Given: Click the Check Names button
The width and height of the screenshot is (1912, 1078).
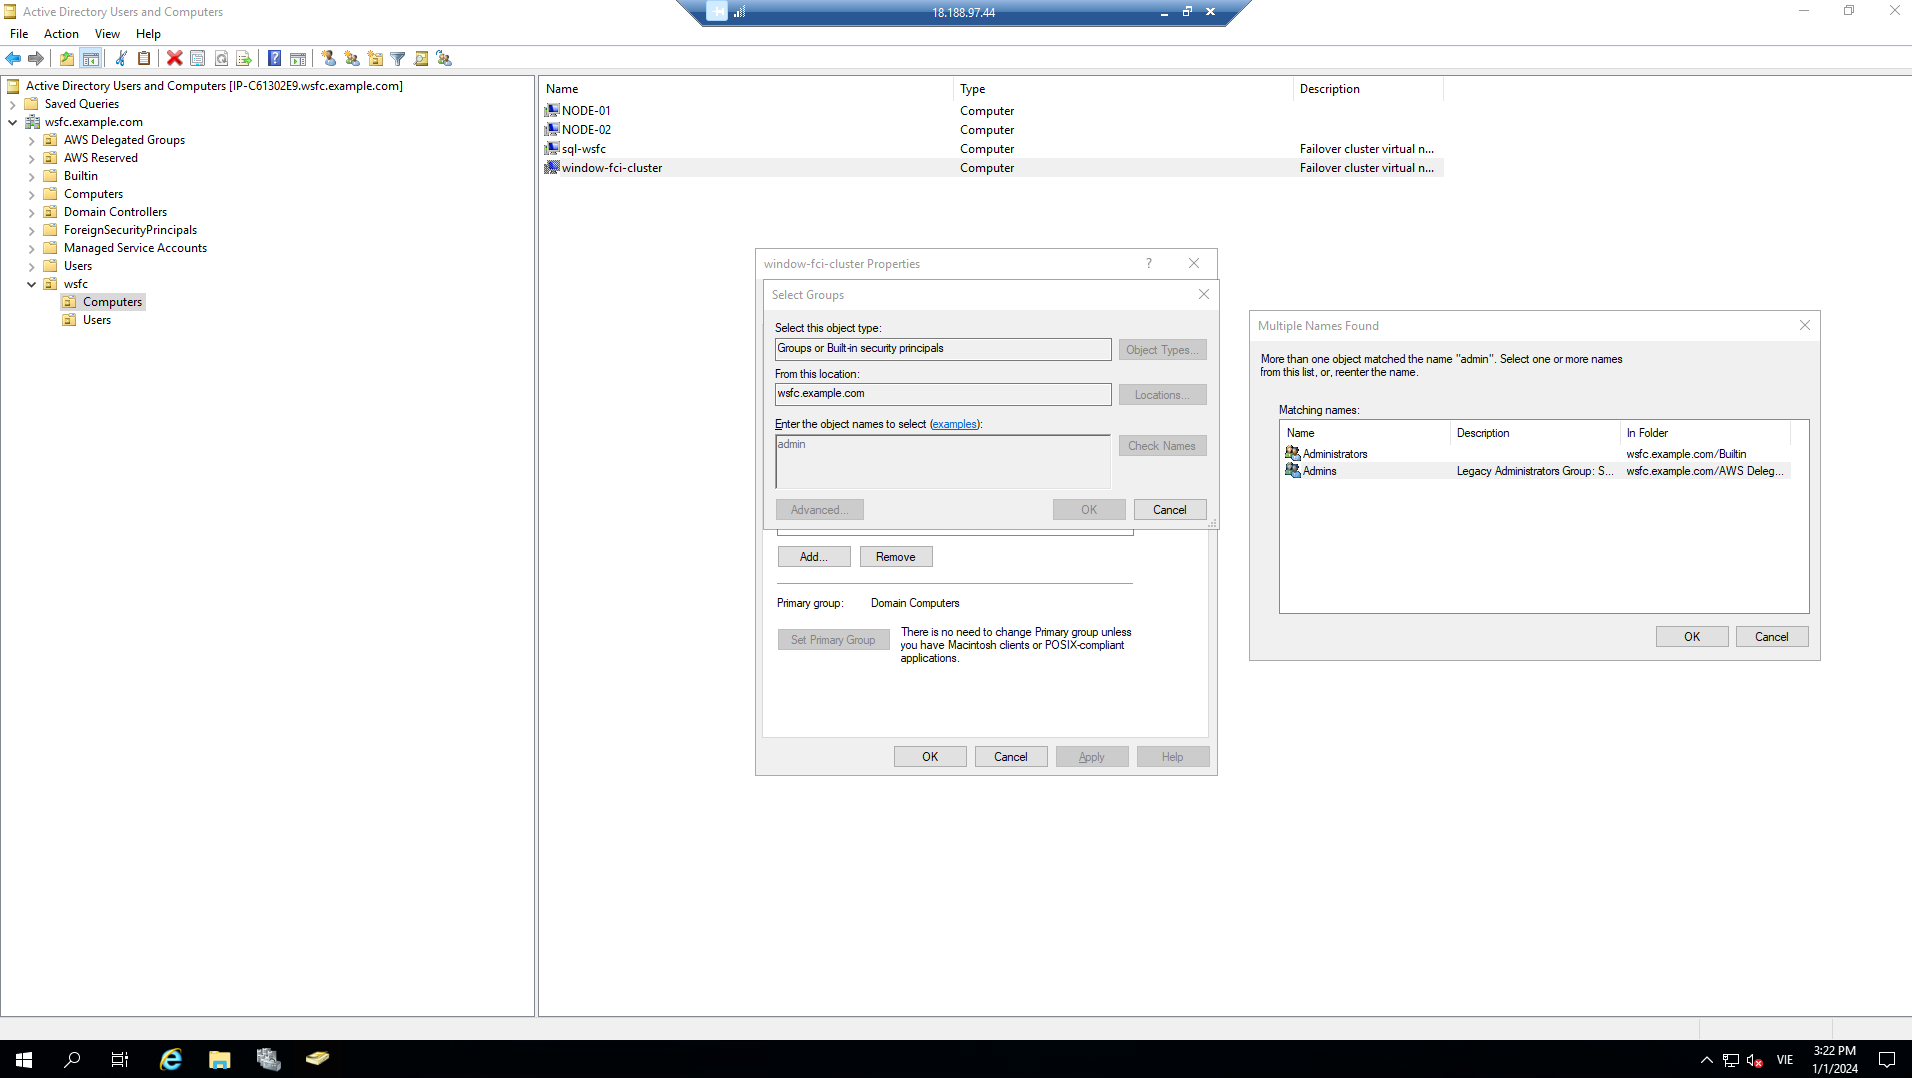Looking at the screenshot, I should tap(1162, 445).
